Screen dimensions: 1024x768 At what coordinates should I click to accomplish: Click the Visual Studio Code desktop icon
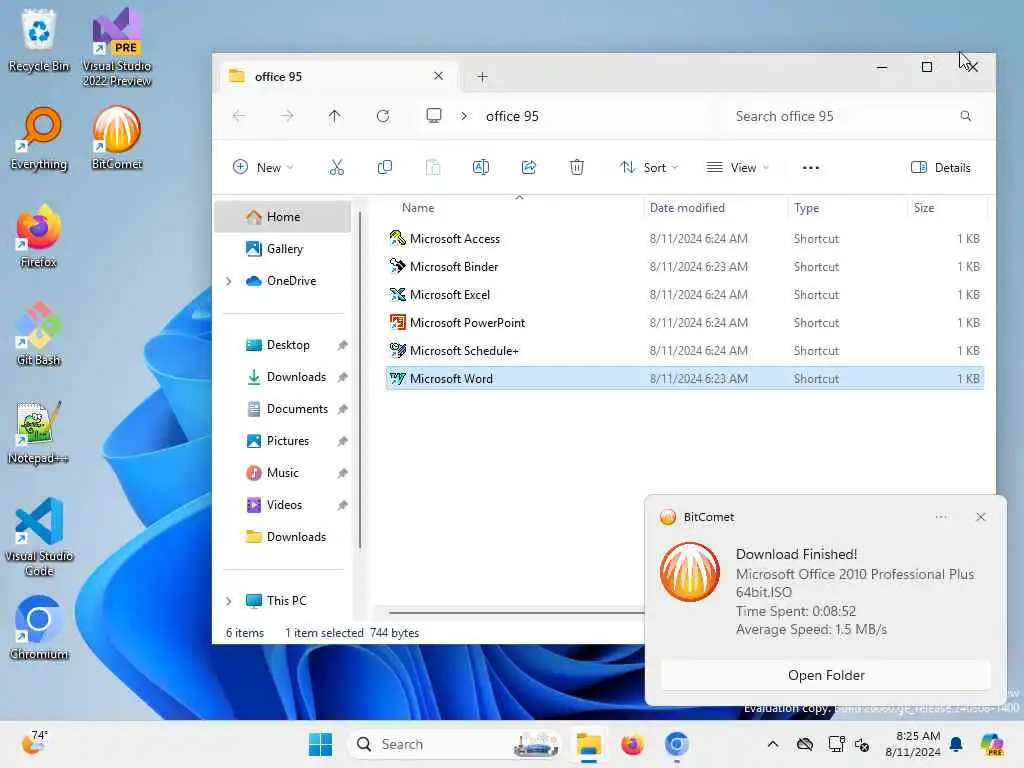pyautogui.click(x=39, y=537)
